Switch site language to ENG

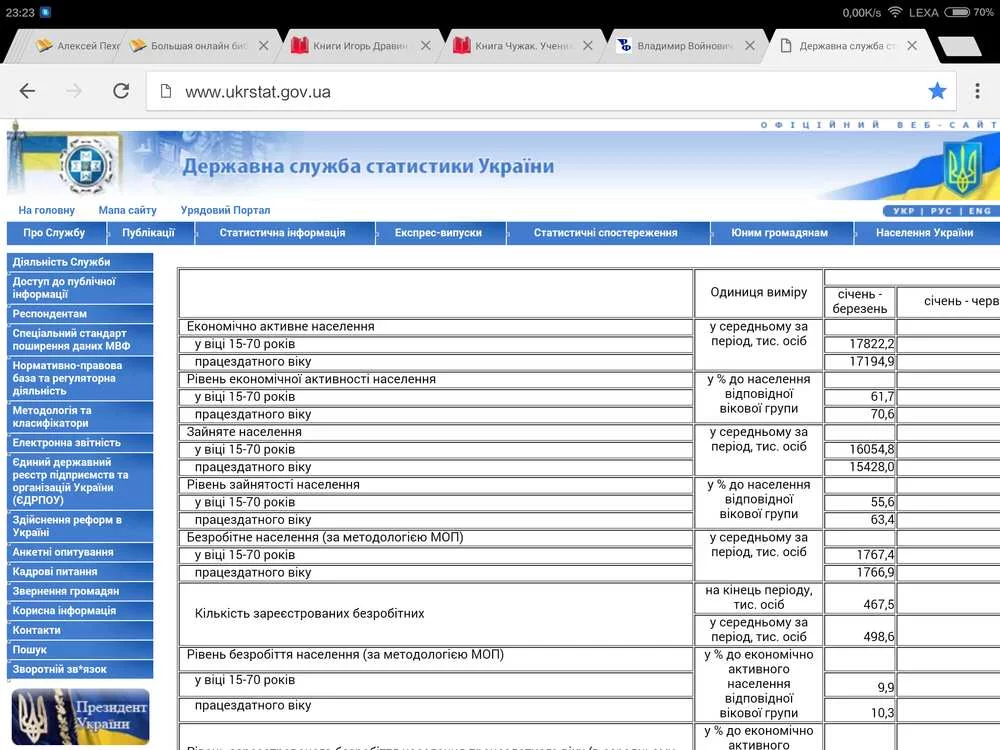980,211
